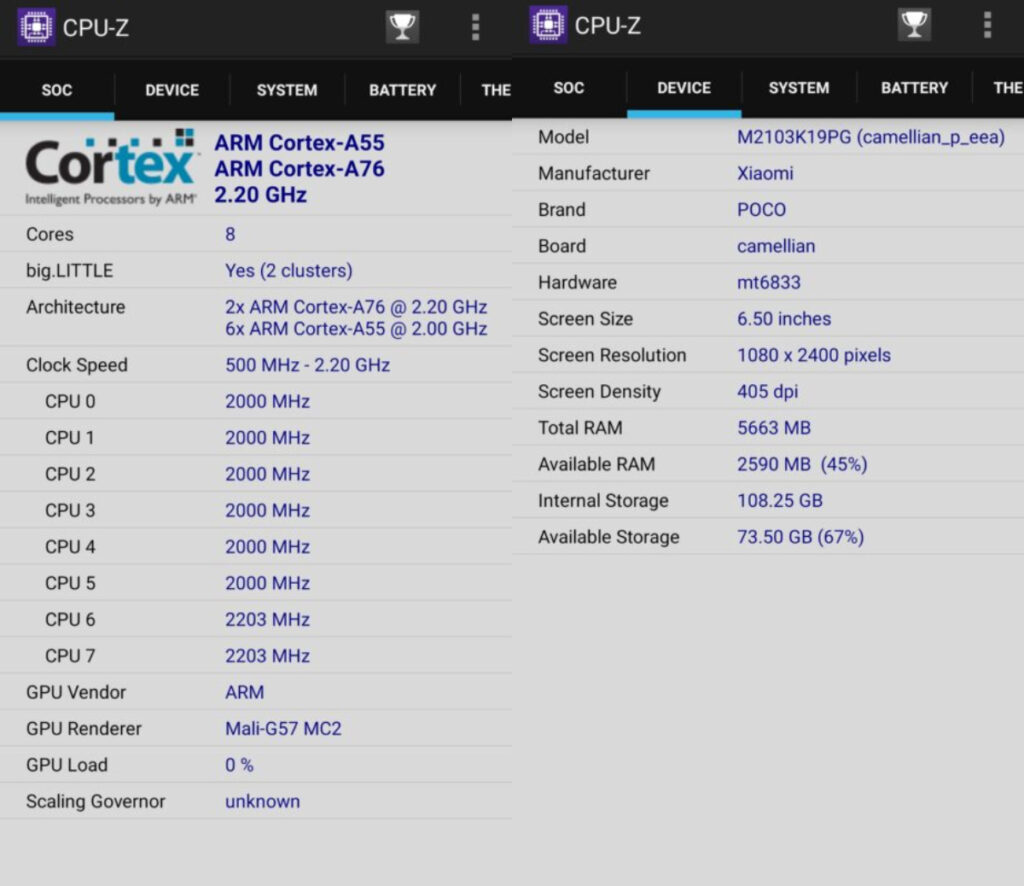Select the SOC tab in left screen

(57, 90)
